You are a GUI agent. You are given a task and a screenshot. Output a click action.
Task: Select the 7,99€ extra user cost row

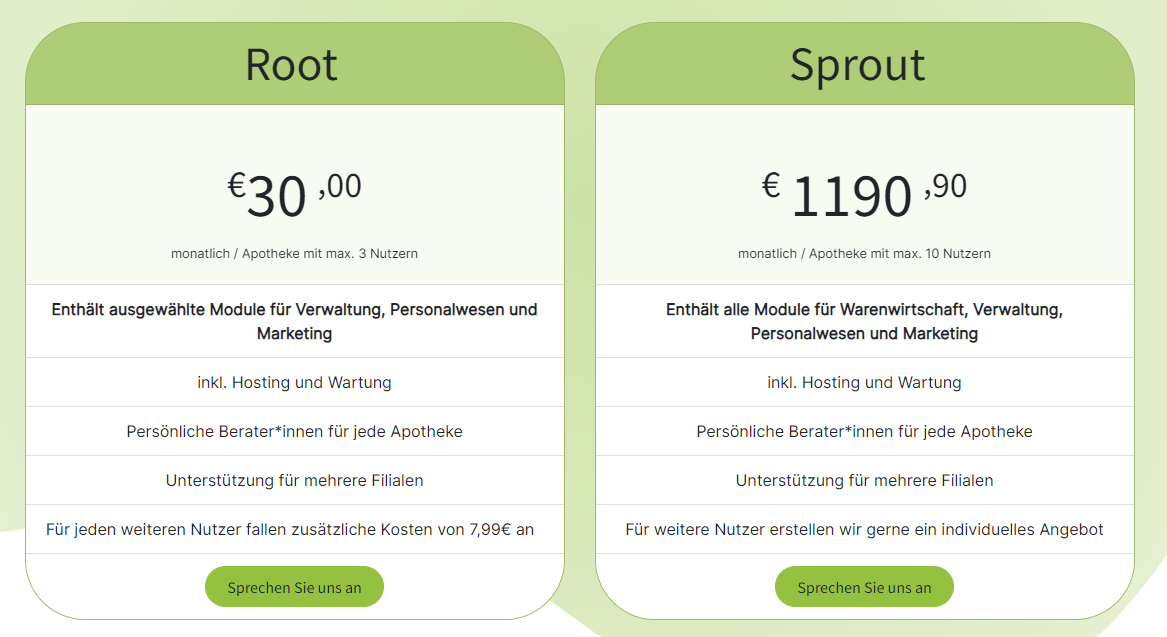[294, 529]
